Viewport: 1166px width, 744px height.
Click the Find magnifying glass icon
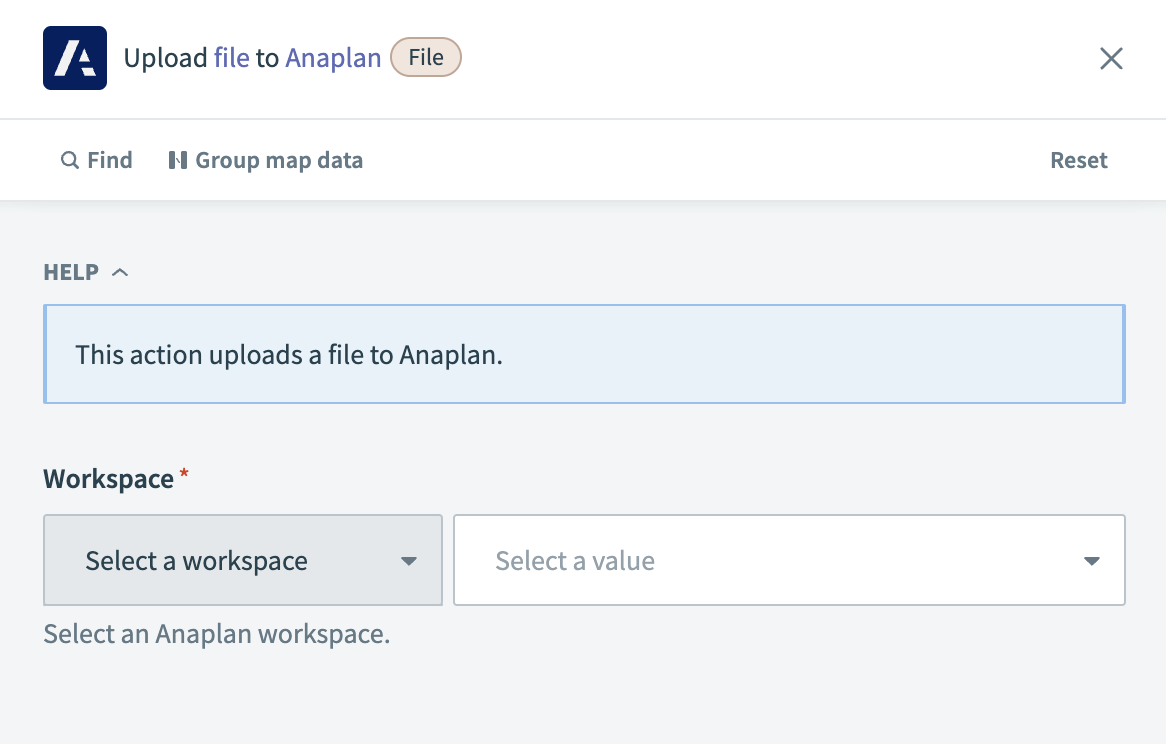pos(68,160)
